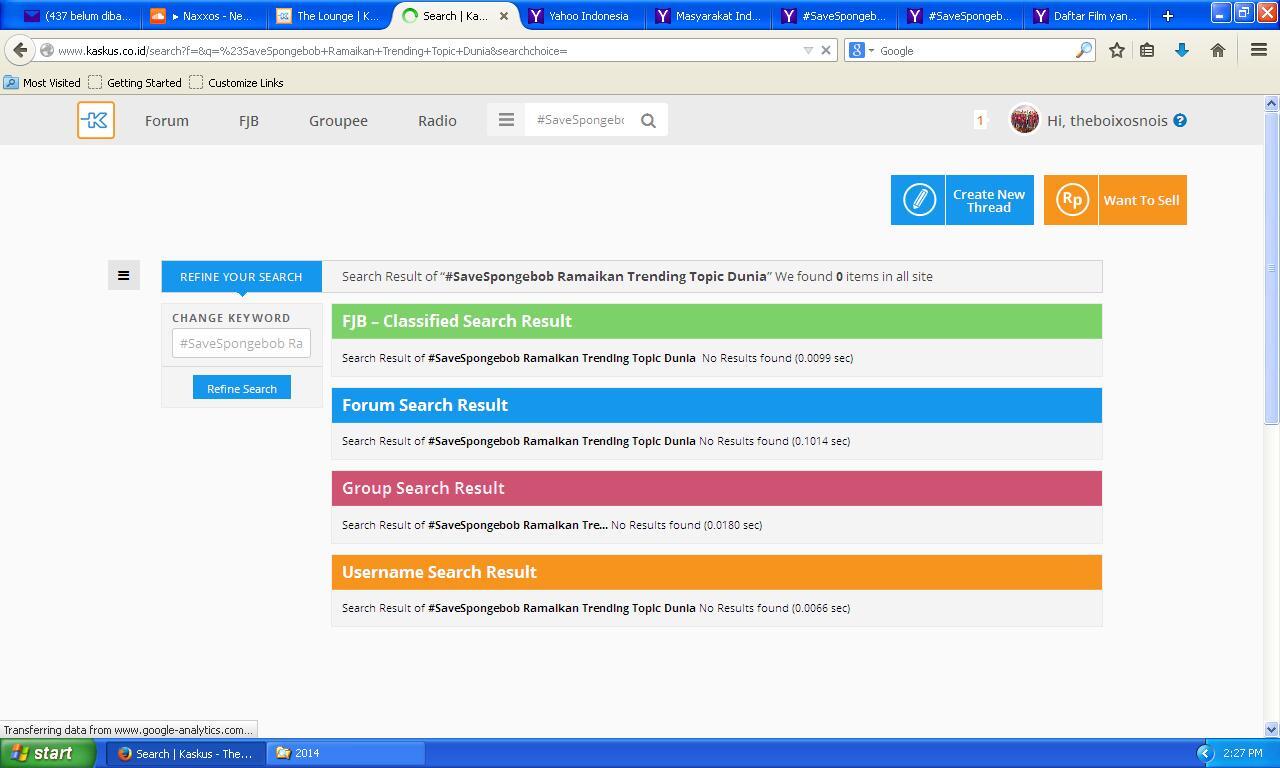This screenshot has width=1280, height=768.
Task: Switch to the Naxxos SoundCloud tab
Action: tap(204, 16)
